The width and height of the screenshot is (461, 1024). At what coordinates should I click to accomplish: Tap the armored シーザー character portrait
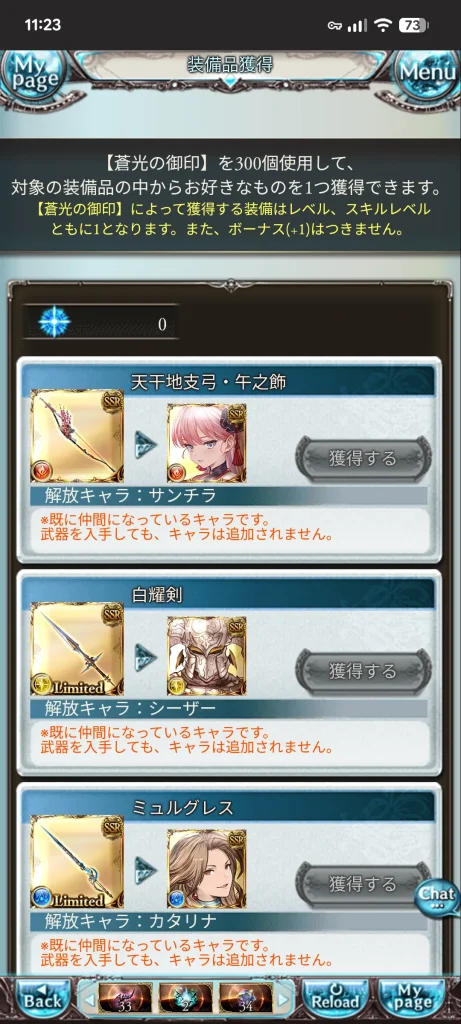[207, 656]
